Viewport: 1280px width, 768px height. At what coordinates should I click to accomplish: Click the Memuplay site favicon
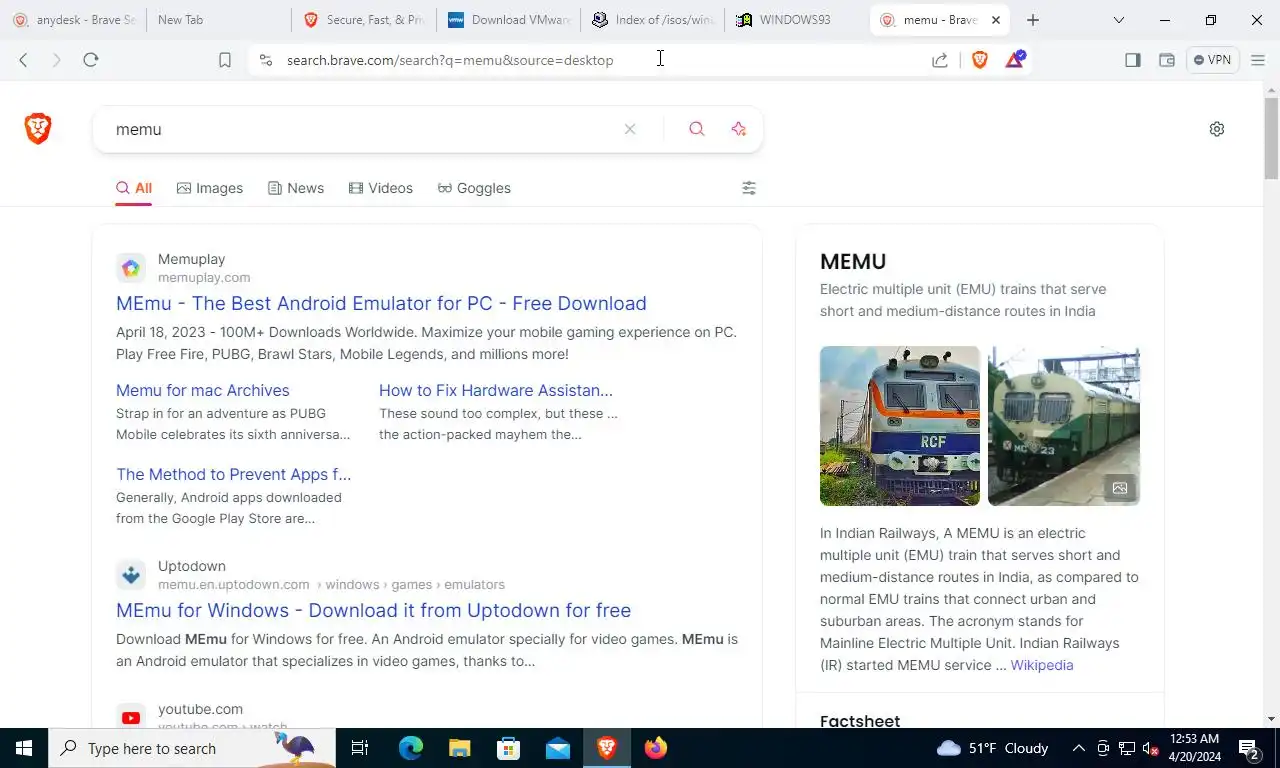[x=131, y=268]
